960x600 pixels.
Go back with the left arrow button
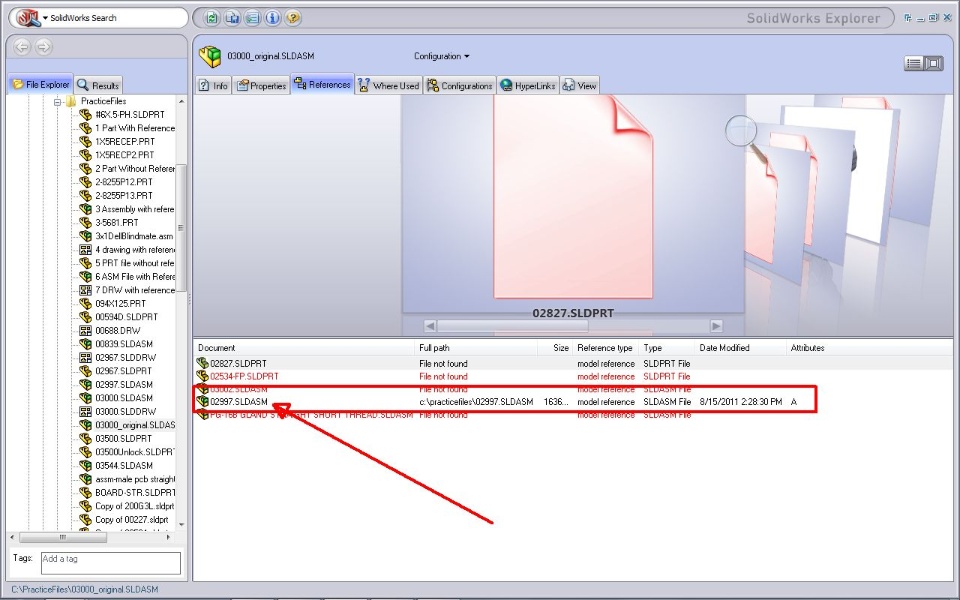pos(22,47)
